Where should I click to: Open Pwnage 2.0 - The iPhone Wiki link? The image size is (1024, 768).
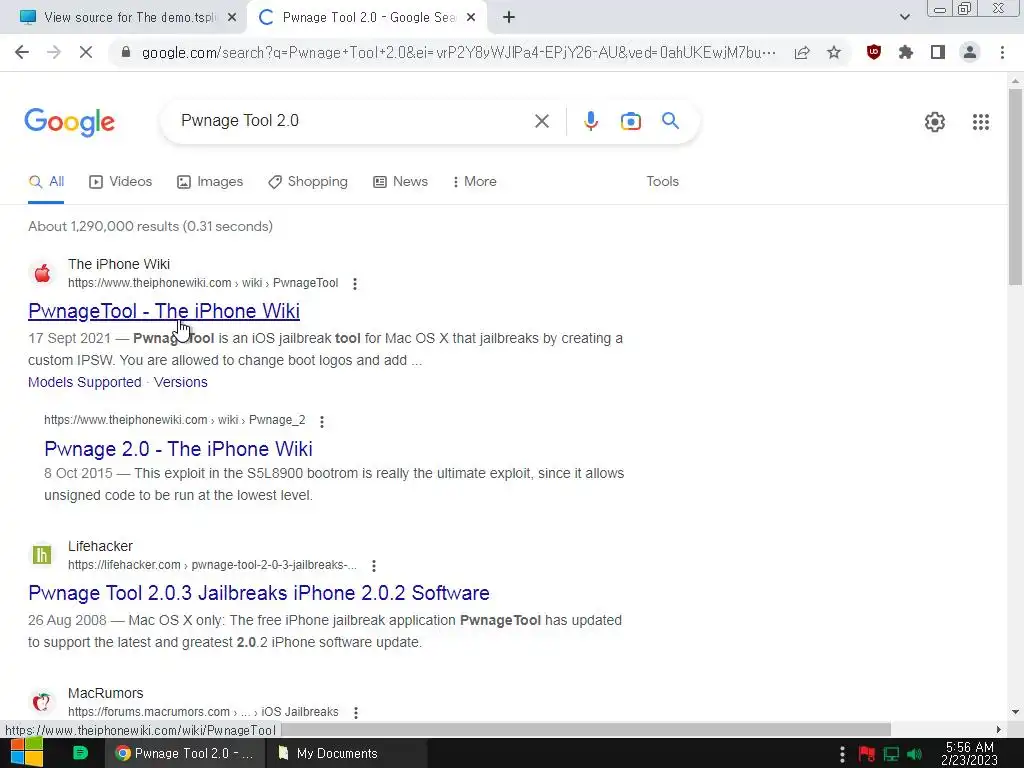coord(178,449)
